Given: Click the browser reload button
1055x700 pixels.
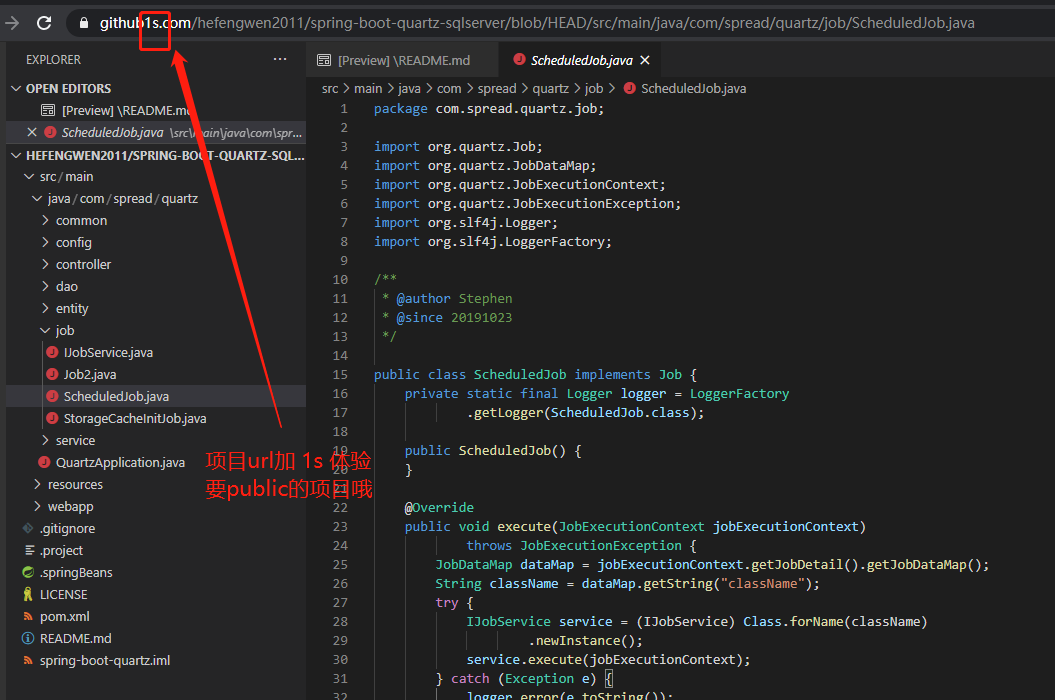Looking at the screenshot, I should pos(44,23).
